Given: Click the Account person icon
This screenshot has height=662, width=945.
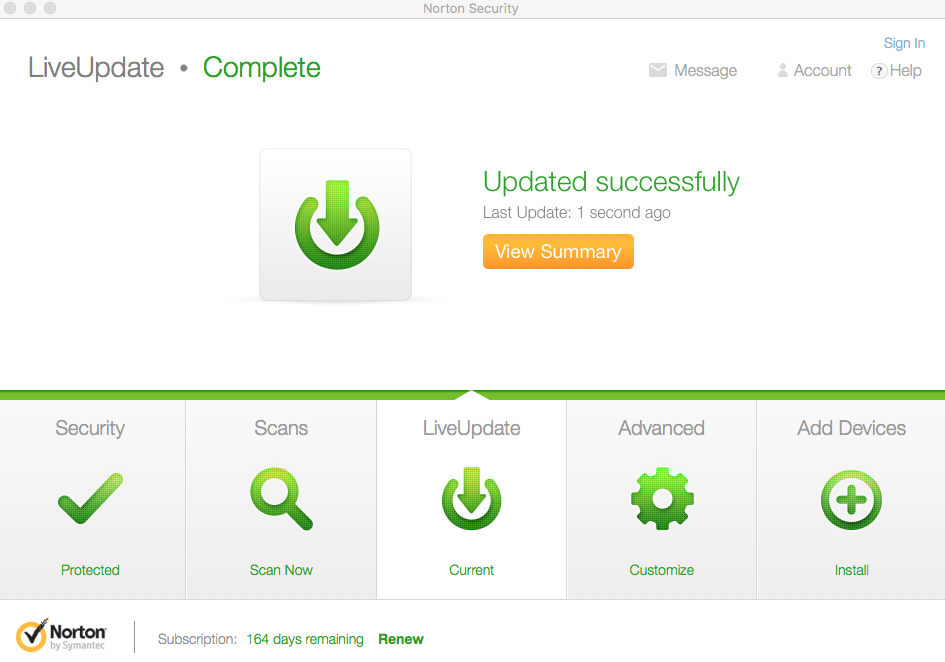Looking at the screenshot, I should pyautogui.click(x=783, y=71).
